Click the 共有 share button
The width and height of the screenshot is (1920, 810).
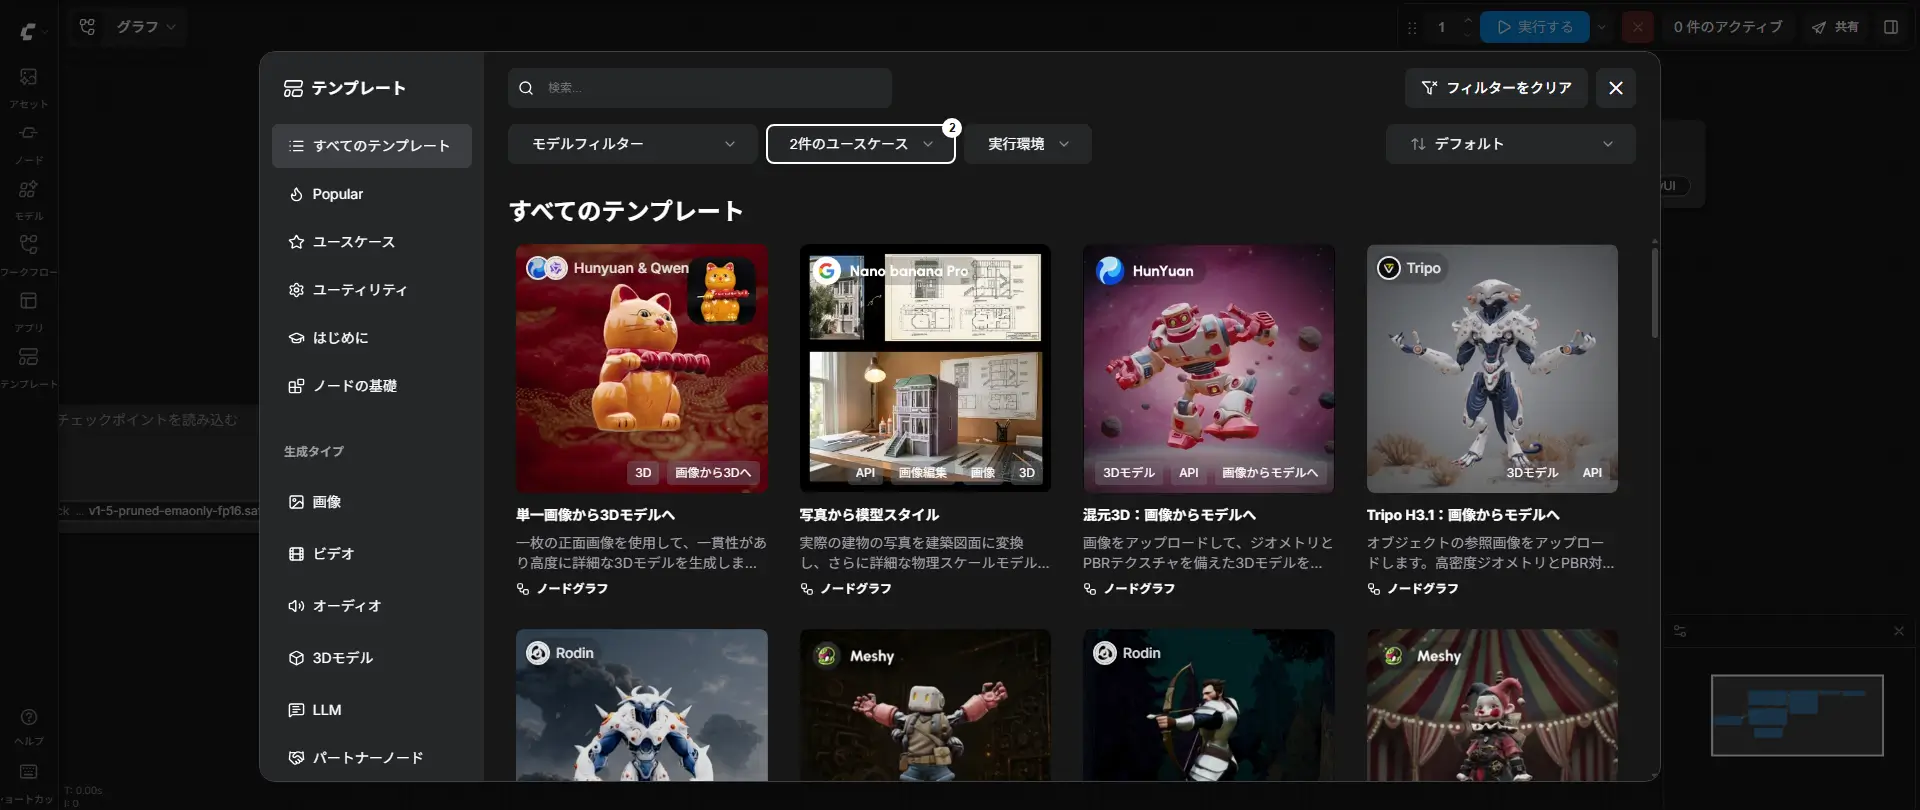(1835, 27)
